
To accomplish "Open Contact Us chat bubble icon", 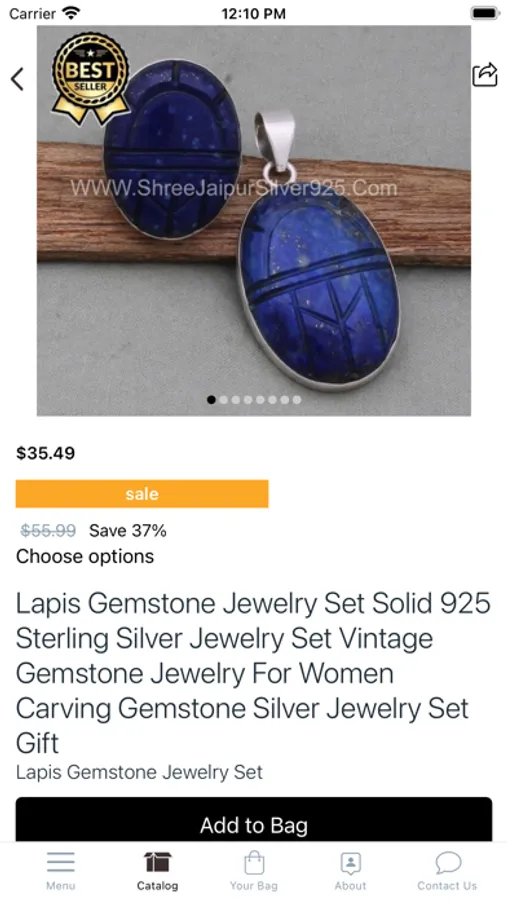I will coord(448,862).
